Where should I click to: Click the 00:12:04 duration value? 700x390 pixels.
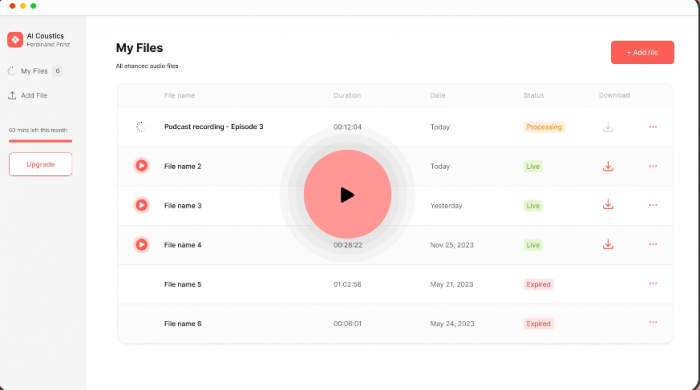point(347,127)
